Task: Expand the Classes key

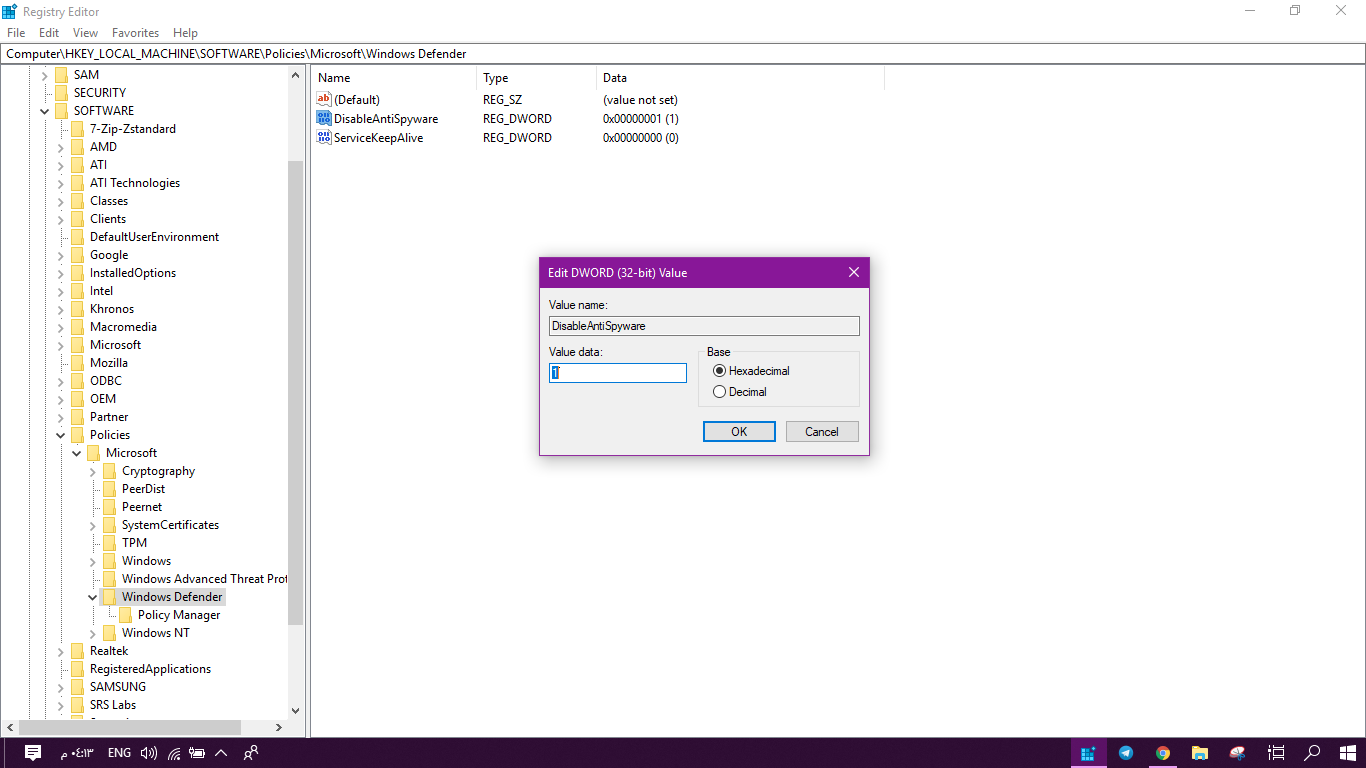Action: coord(60,201)
